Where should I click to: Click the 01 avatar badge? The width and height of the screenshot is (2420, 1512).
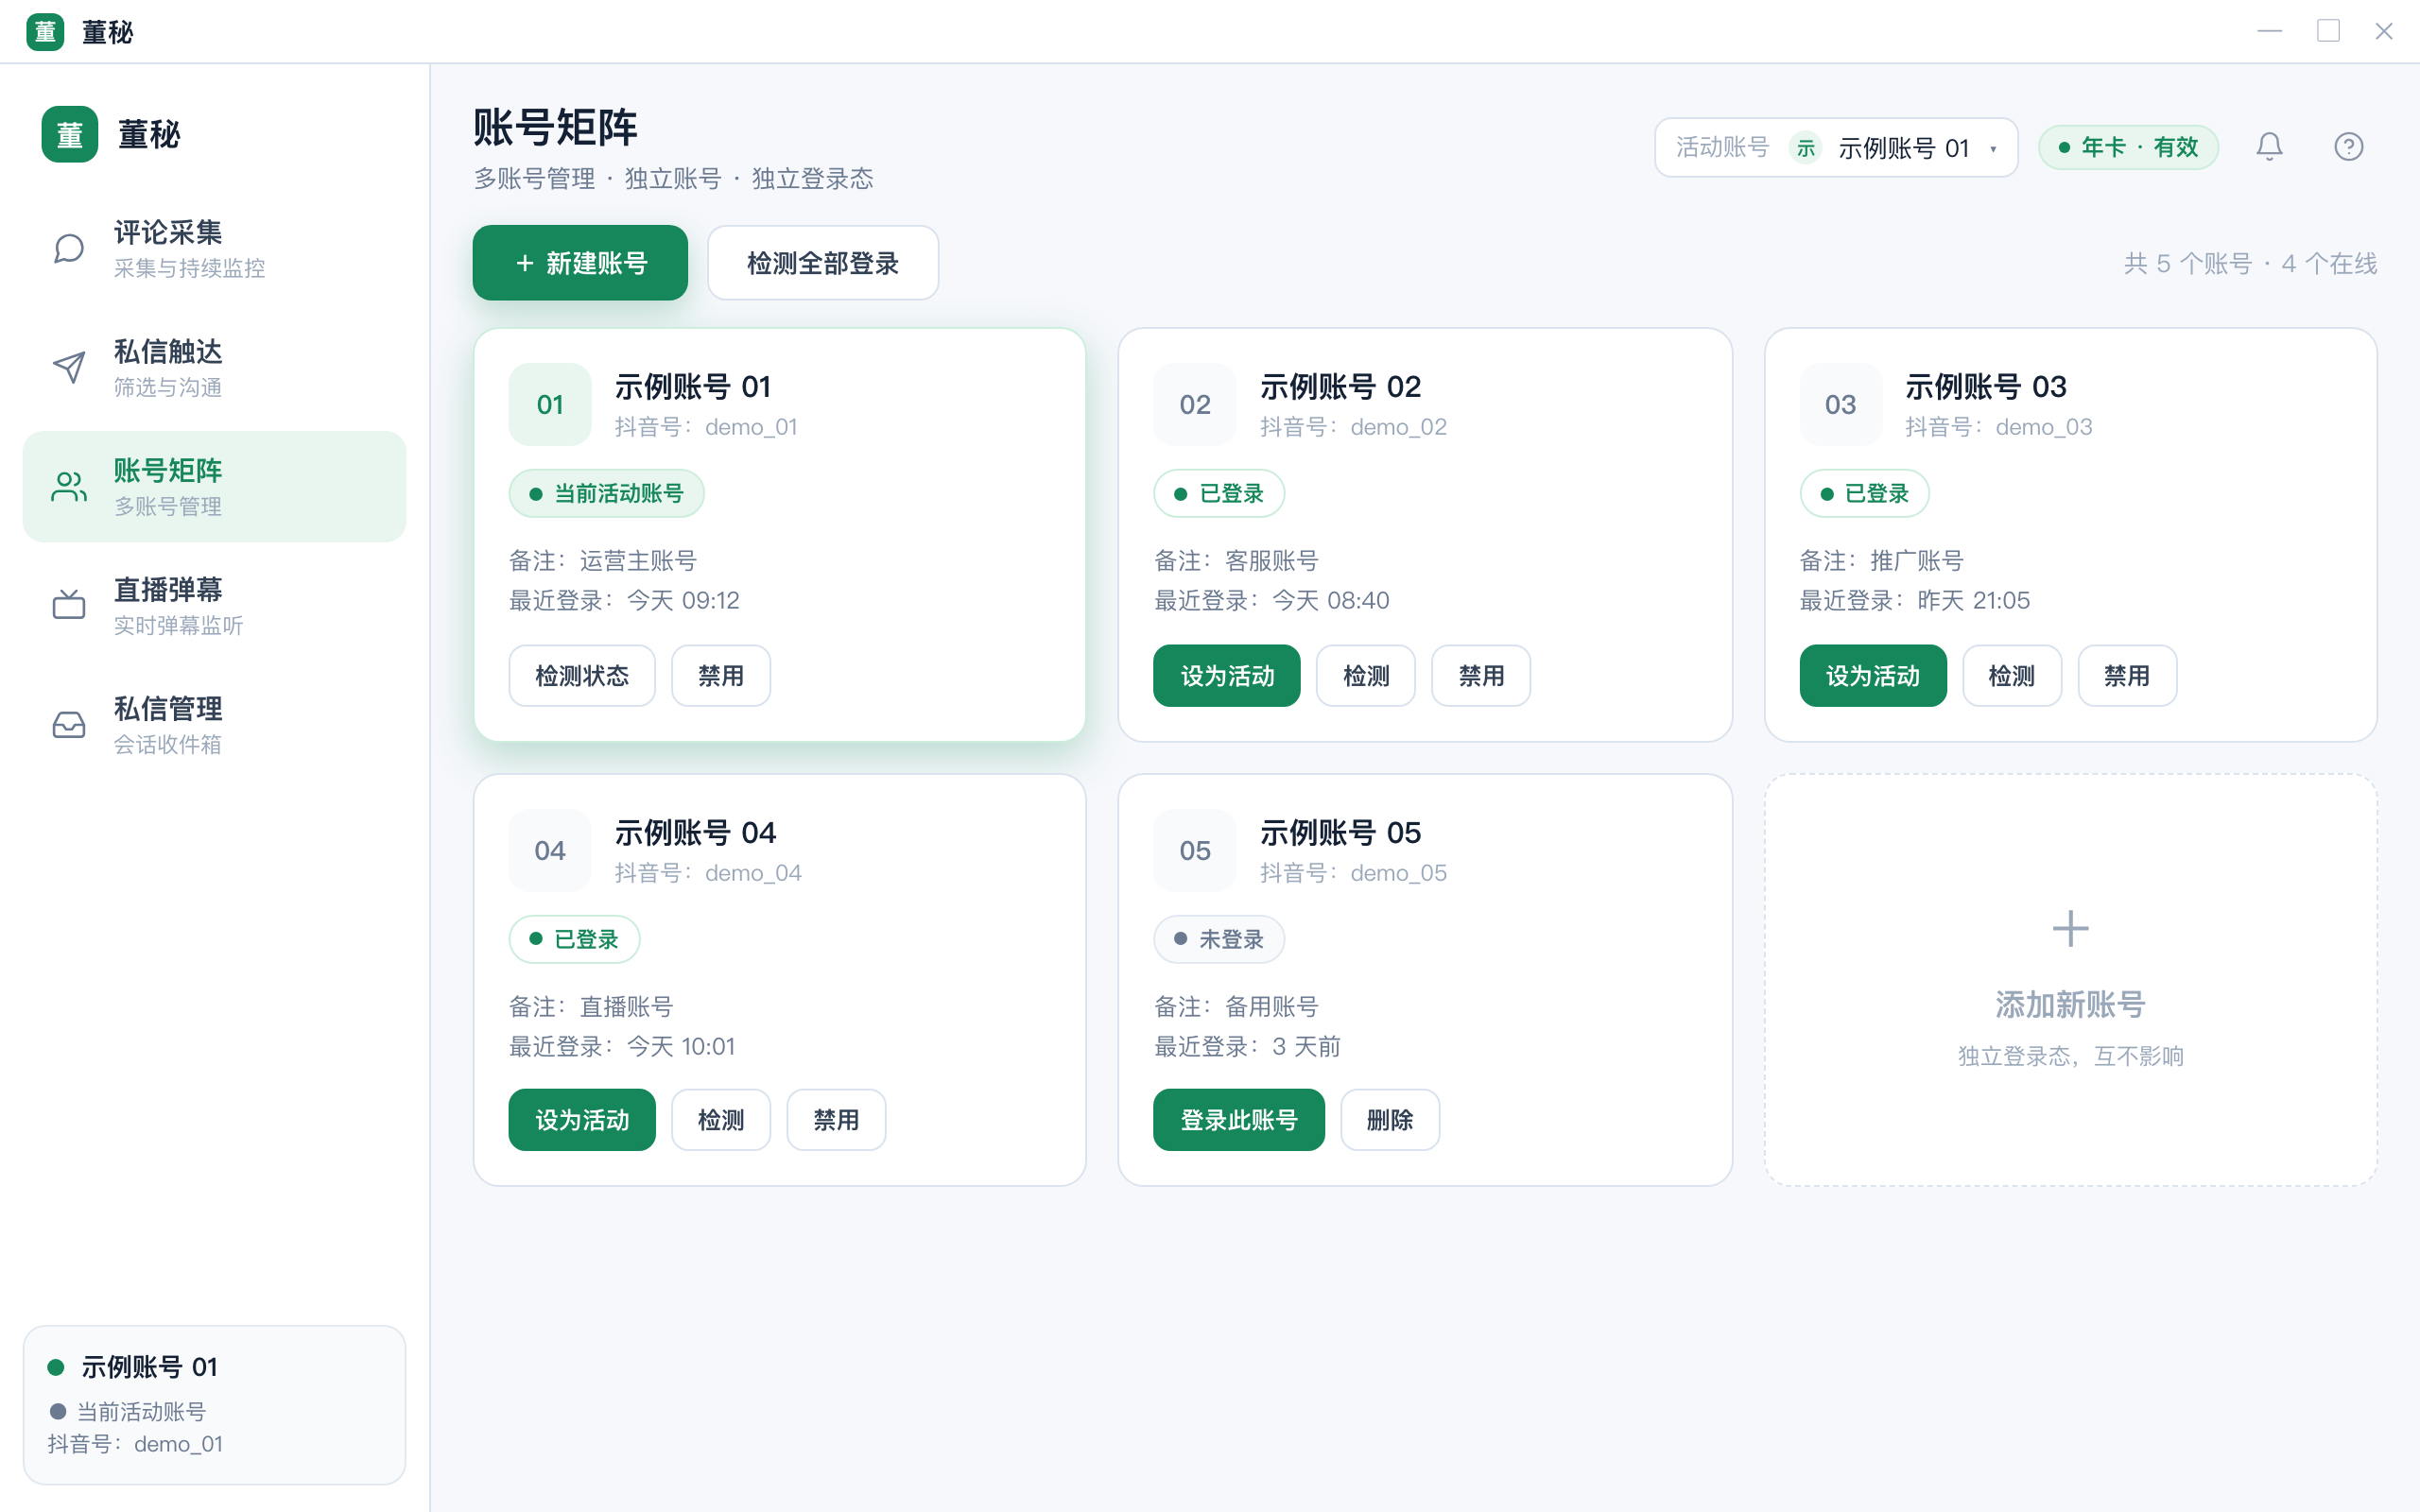coord(550,404)
